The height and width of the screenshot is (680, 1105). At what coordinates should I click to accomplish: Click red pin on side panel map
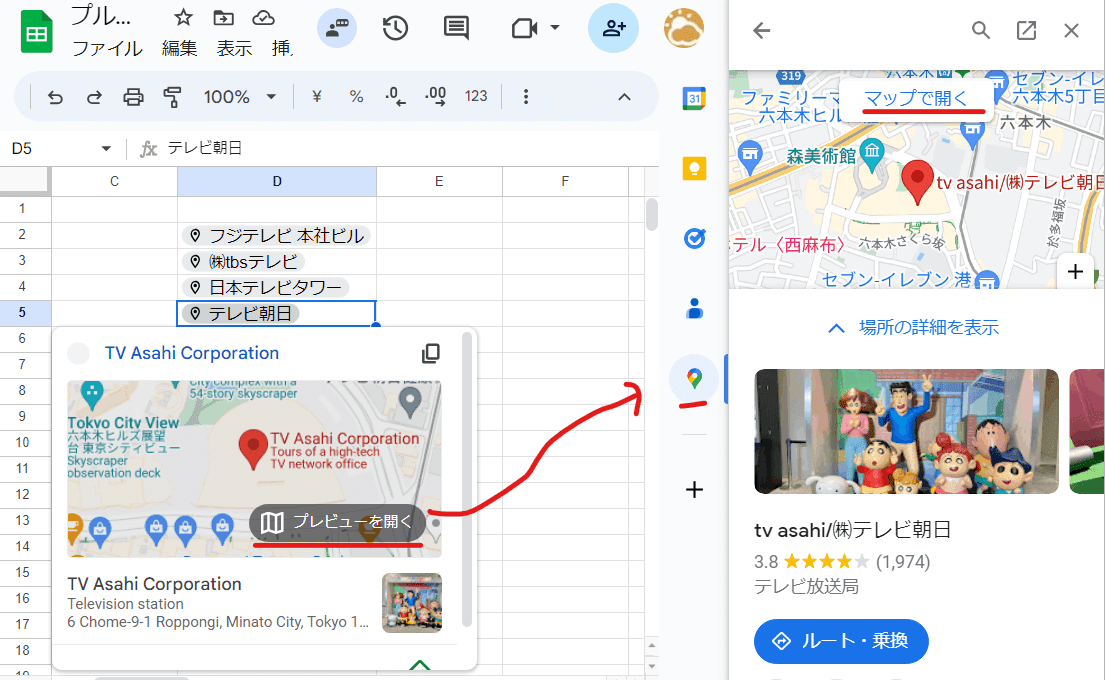(x=917, y=182)
